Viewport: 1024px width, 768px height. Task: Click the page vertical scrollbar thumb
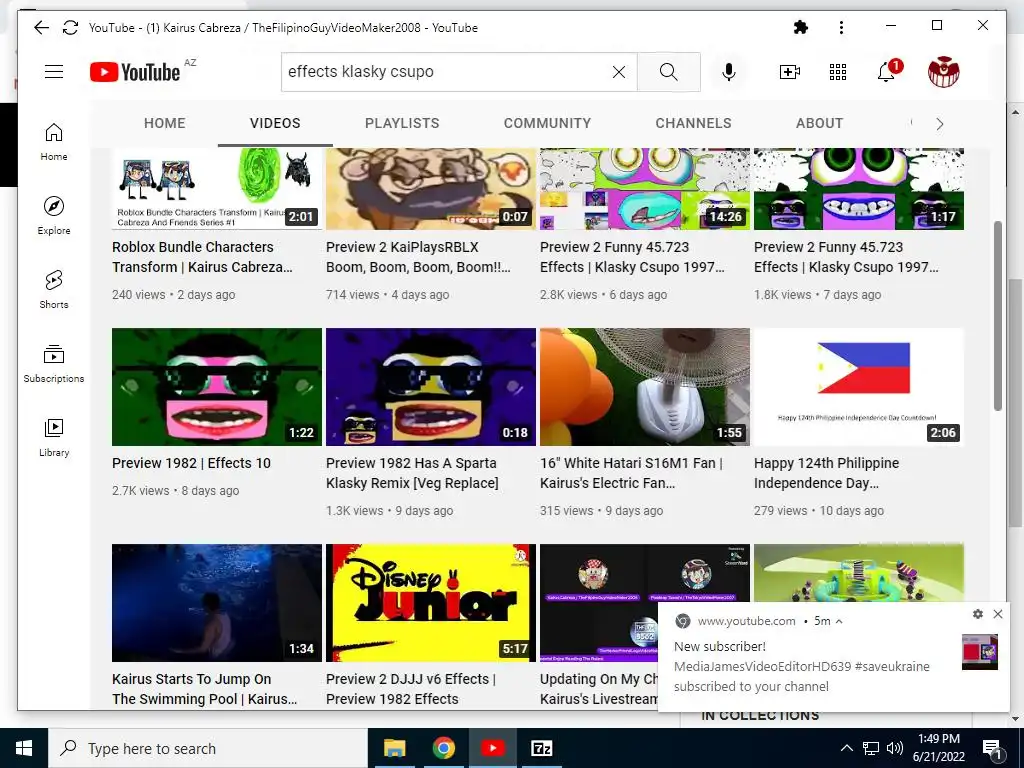[x=997, y=316]
